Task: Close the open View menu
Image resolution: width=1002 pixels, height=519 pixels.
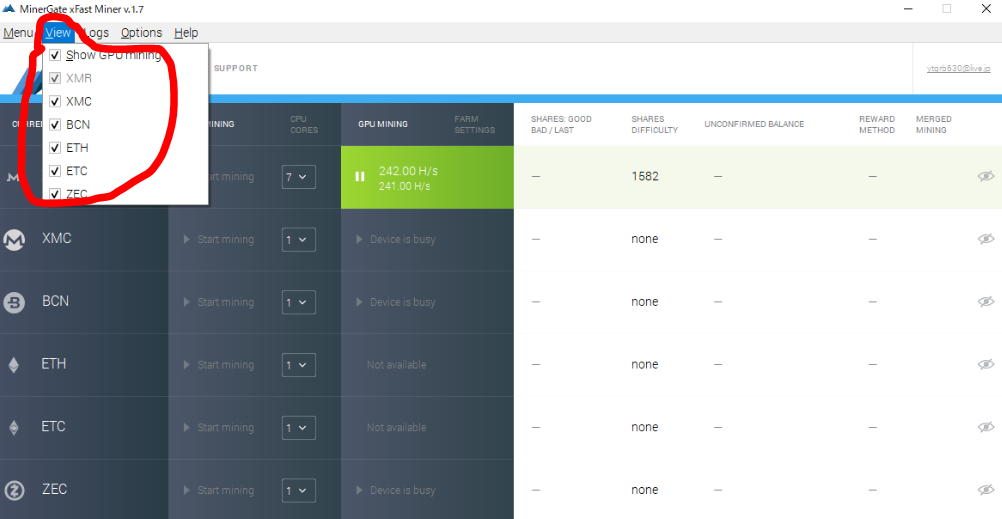Action: pyautogui.click(x=58, y=33)
